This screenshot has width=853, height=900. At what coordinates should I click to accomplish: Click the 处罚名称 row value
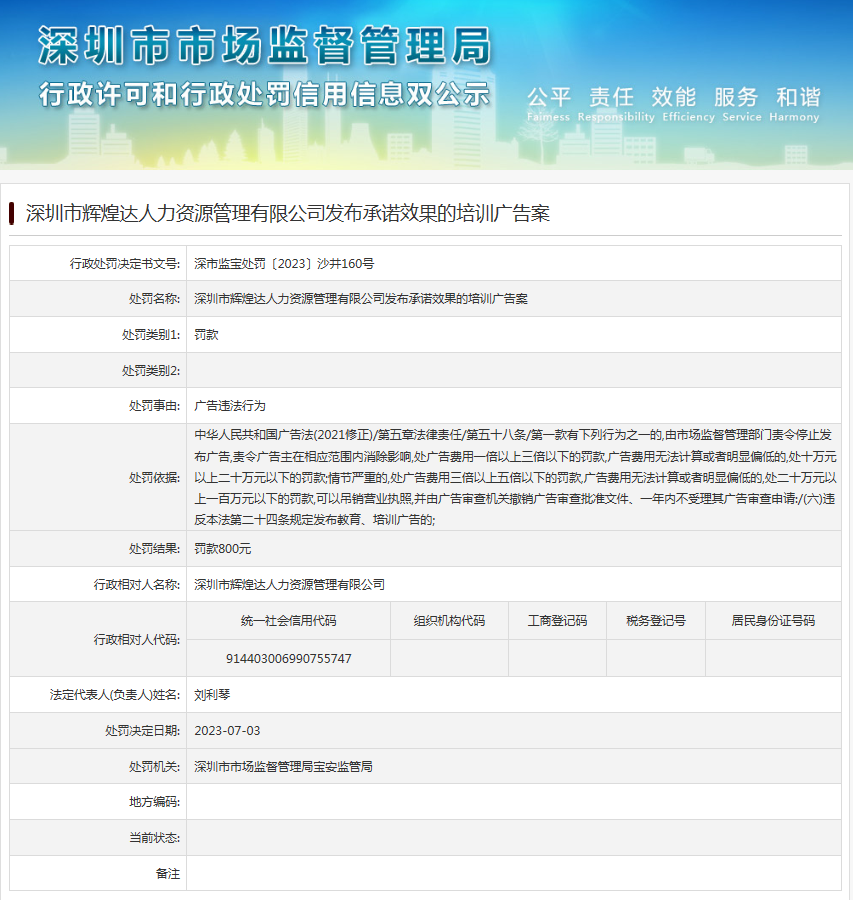(x=360, y=299)
